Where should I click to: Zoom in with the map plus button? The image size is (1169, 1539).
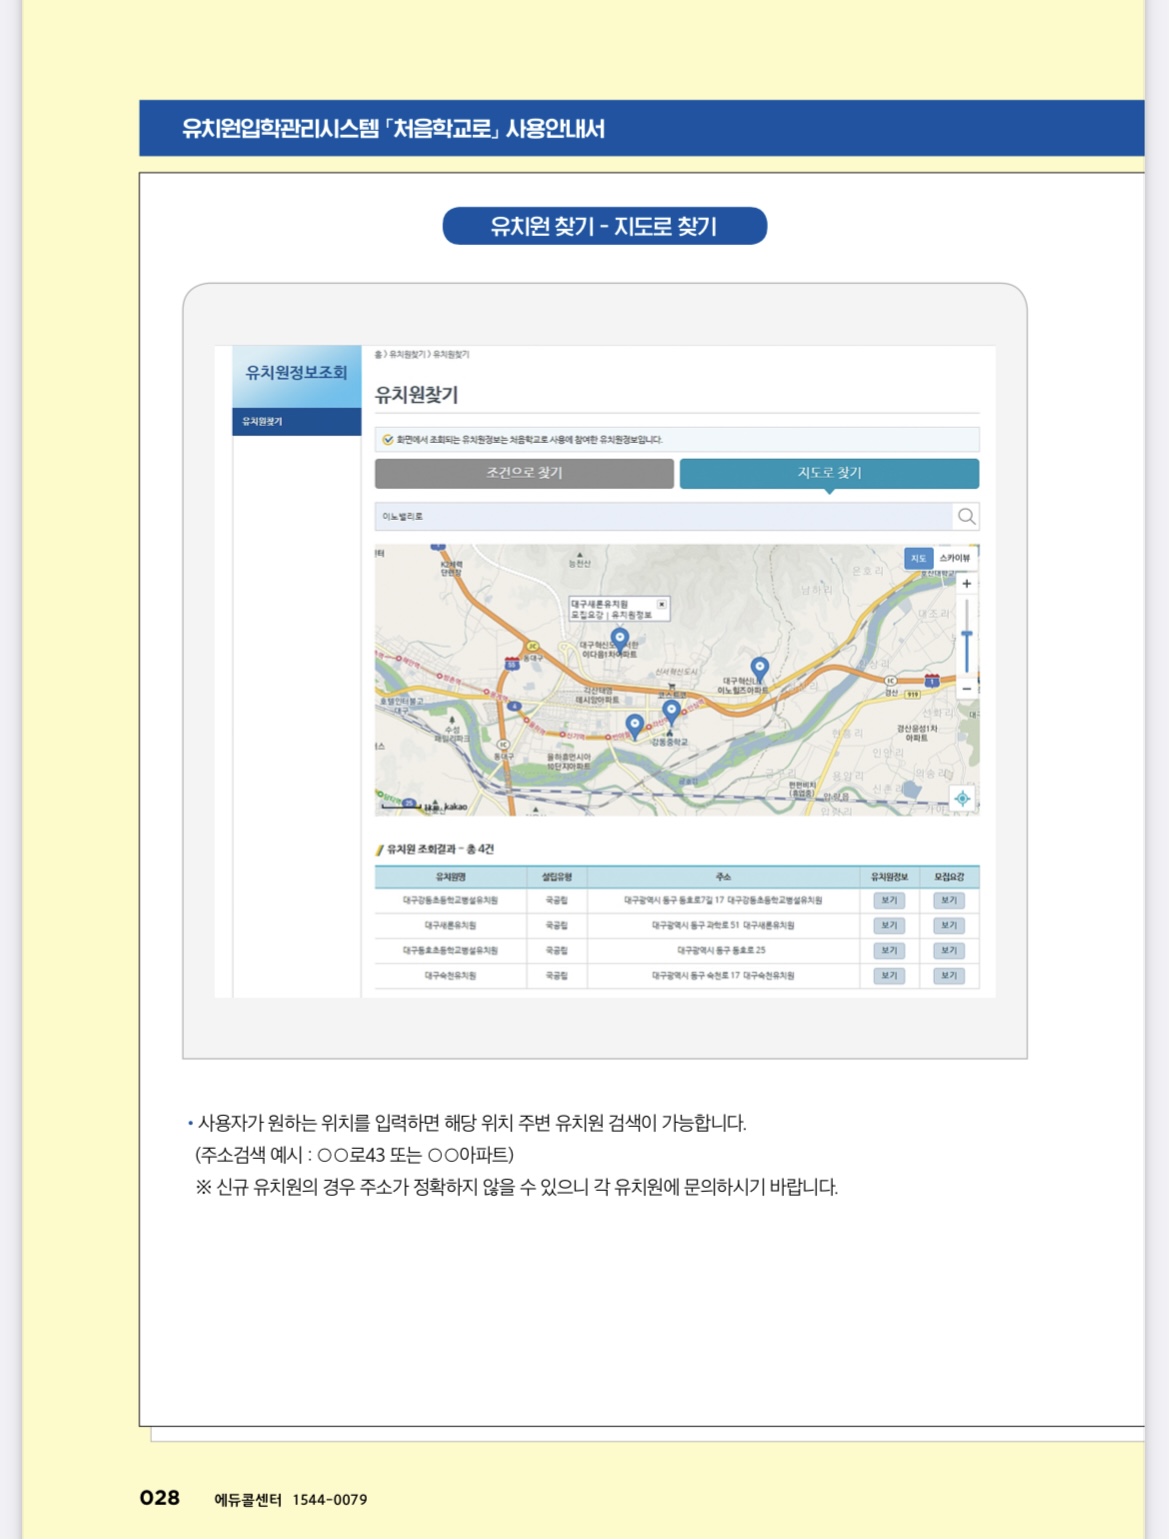pos(966,583)
